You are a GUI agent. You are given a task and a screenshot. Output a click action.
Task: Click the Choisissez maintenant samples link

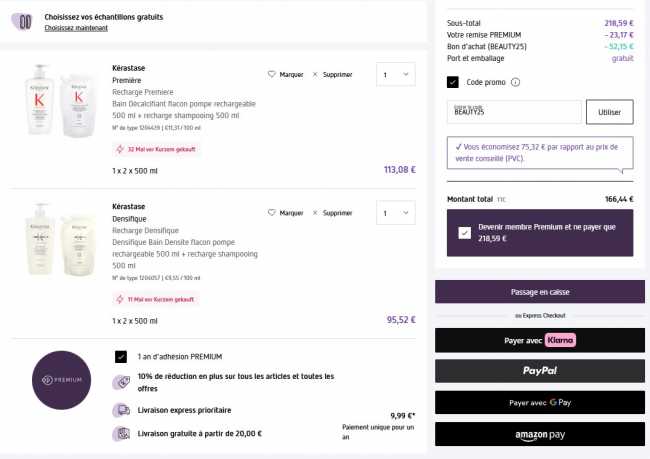point(74,28)
